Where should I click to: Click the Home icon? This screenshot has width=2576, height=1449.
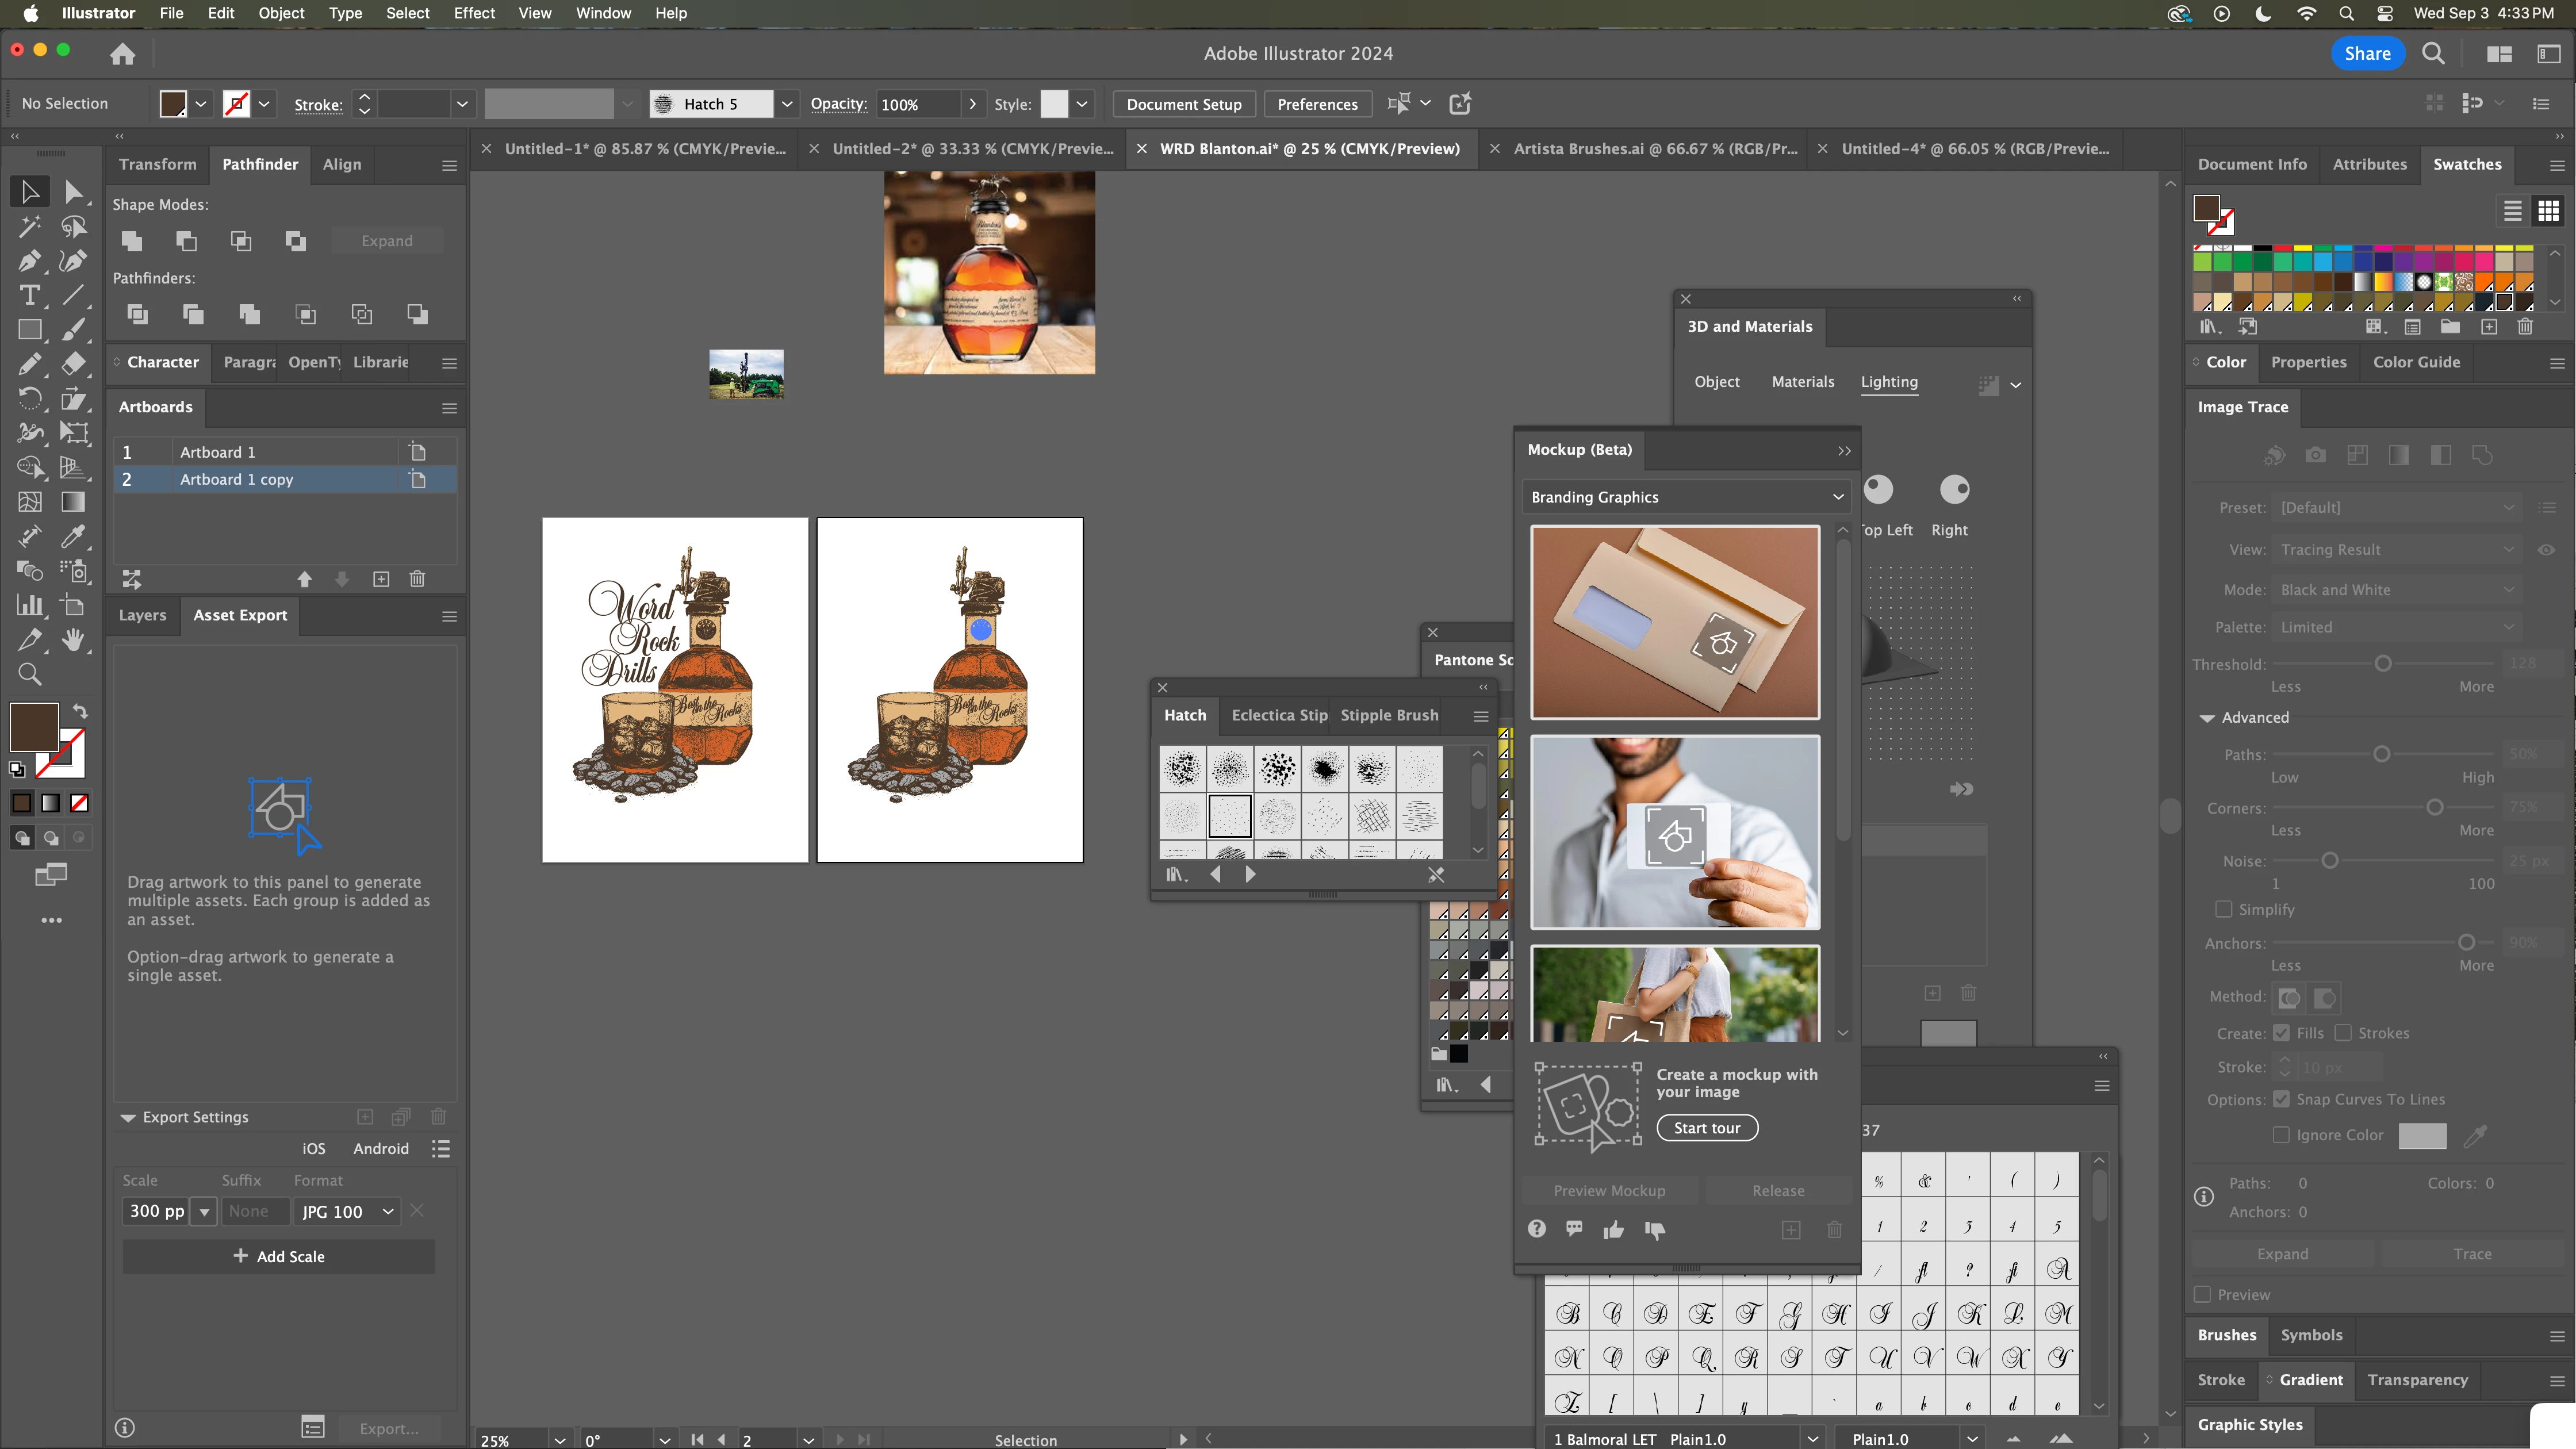click(122, 54)
